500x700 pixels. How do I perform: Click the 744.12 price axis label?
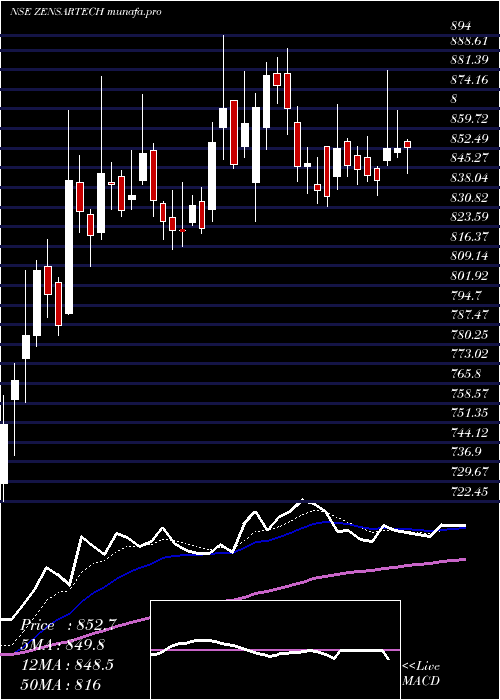click(x=469, y=432)
